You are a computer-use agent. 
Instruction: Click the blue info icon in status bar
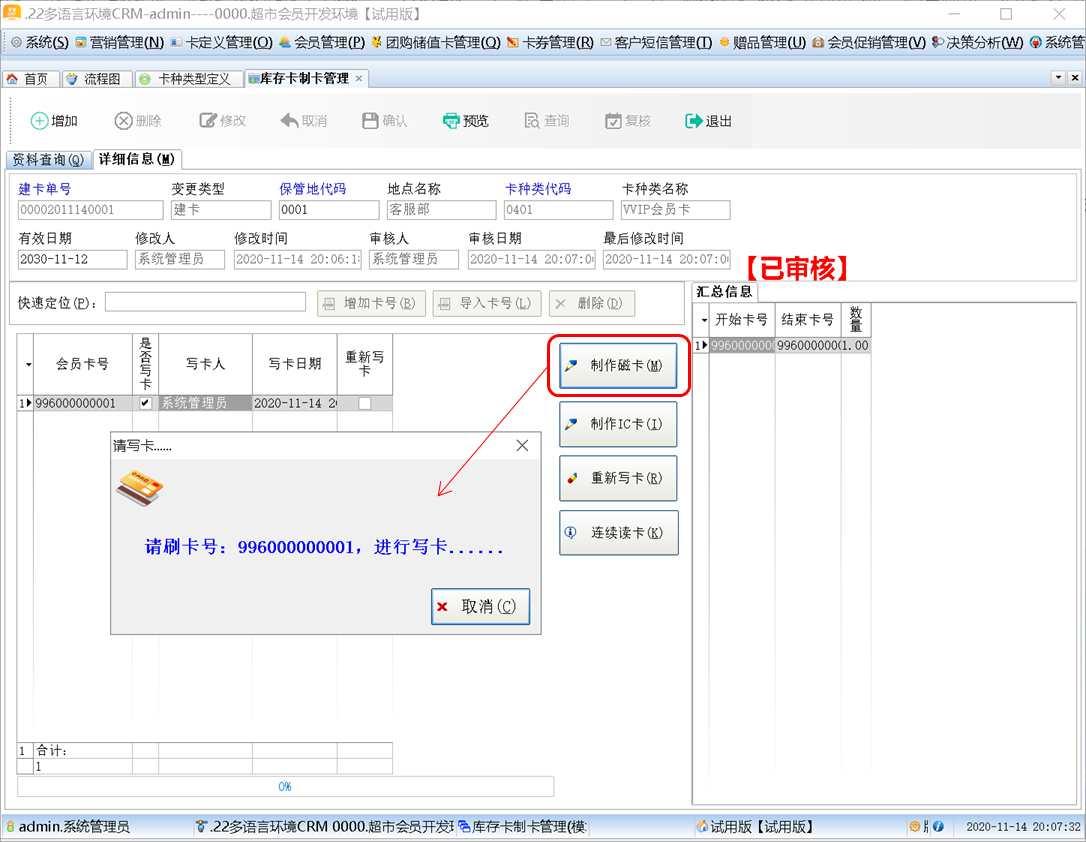pos(938,826)
